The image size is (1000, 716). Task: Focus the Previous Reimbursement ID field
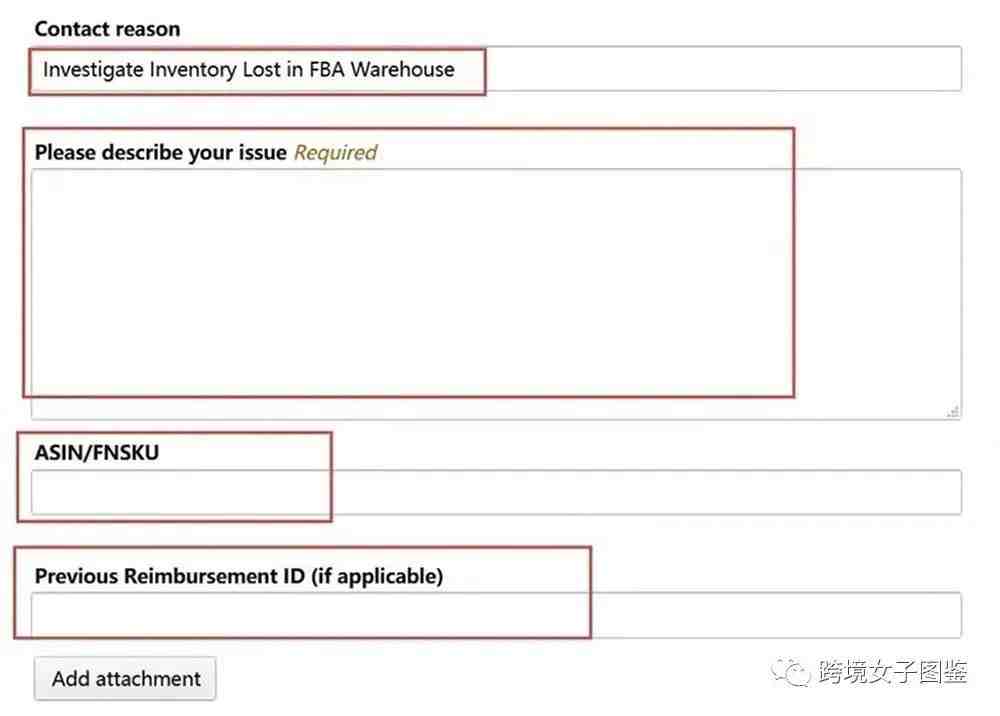[496, 615]
